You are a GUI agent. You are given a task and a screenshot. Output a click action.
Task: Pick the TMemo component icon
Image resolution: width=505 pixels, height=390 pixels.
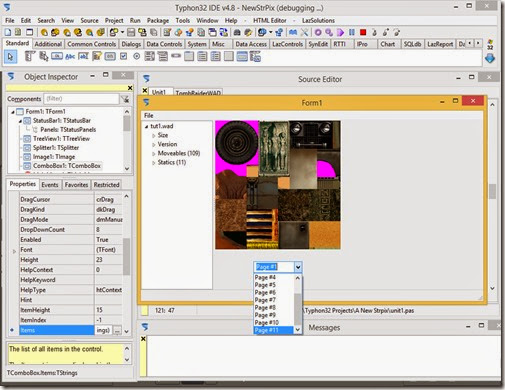point(97,56)
